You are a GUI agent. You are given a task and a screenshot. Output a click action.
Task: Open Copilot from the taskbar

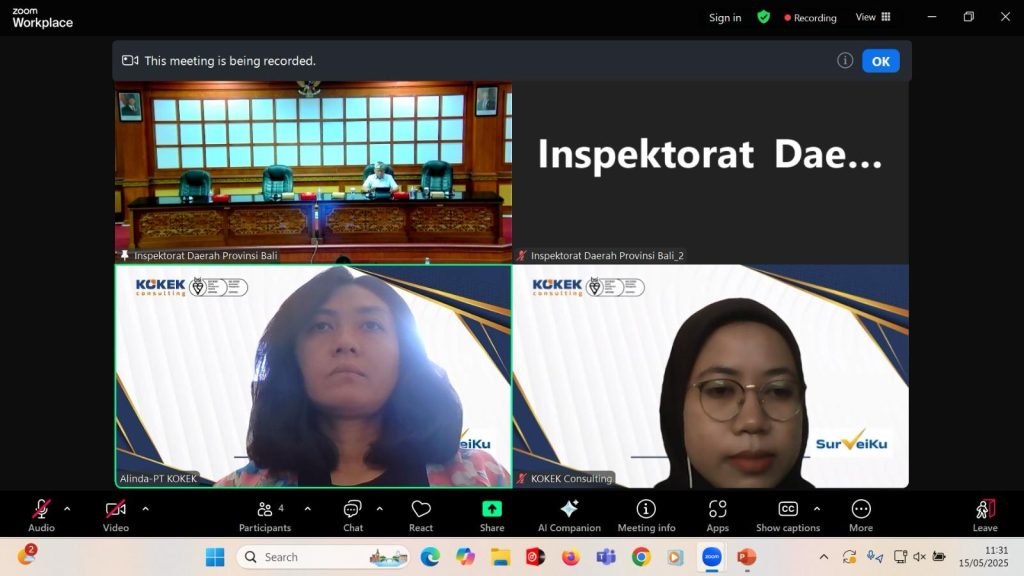(x=465, y=557)
